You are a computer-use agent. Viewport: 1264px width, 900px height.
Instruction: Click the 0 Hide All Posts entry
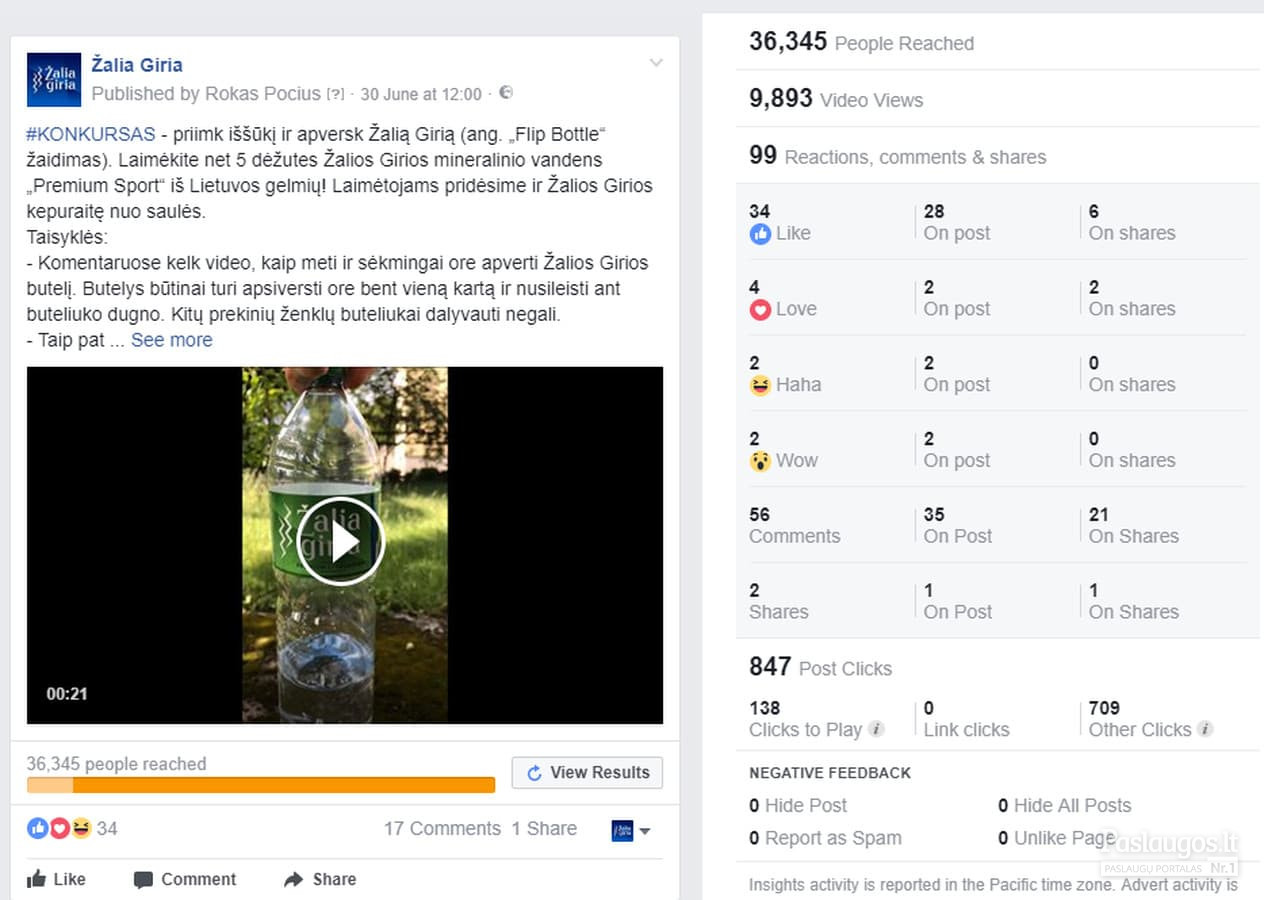pyautogui.click(x=1064, y=805)
